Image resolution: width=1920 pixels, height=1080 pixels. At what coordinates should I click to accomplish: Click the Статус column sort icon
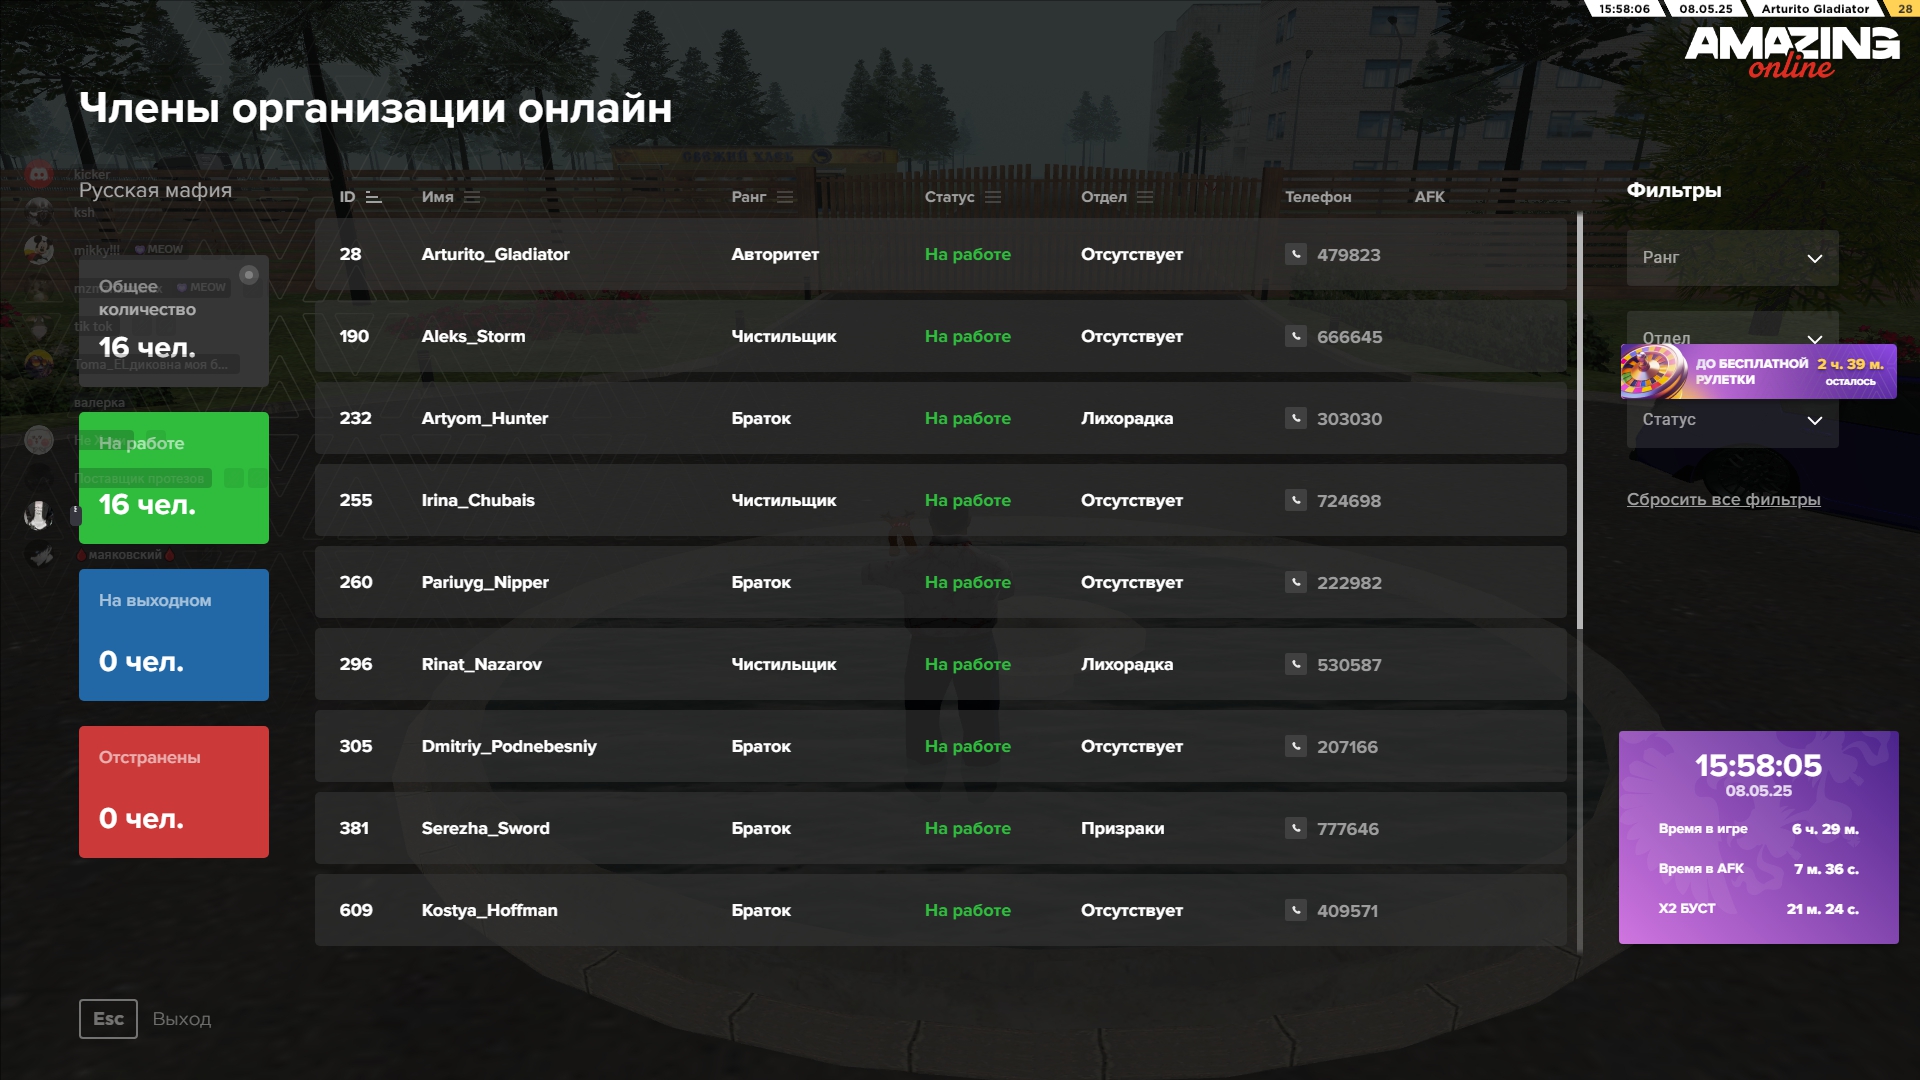tap(993, 197)
